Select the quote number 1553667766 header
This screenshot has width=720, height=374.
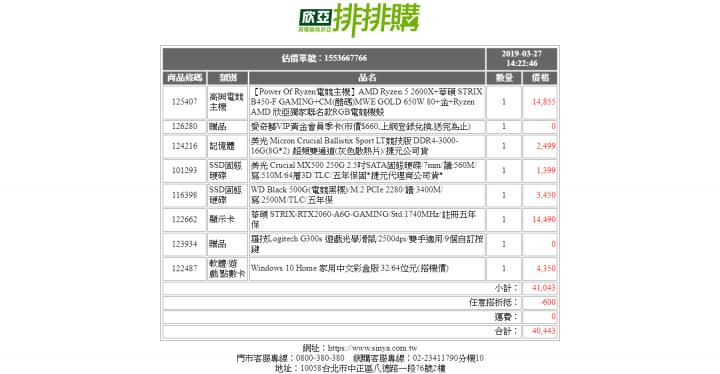(324, 58)
